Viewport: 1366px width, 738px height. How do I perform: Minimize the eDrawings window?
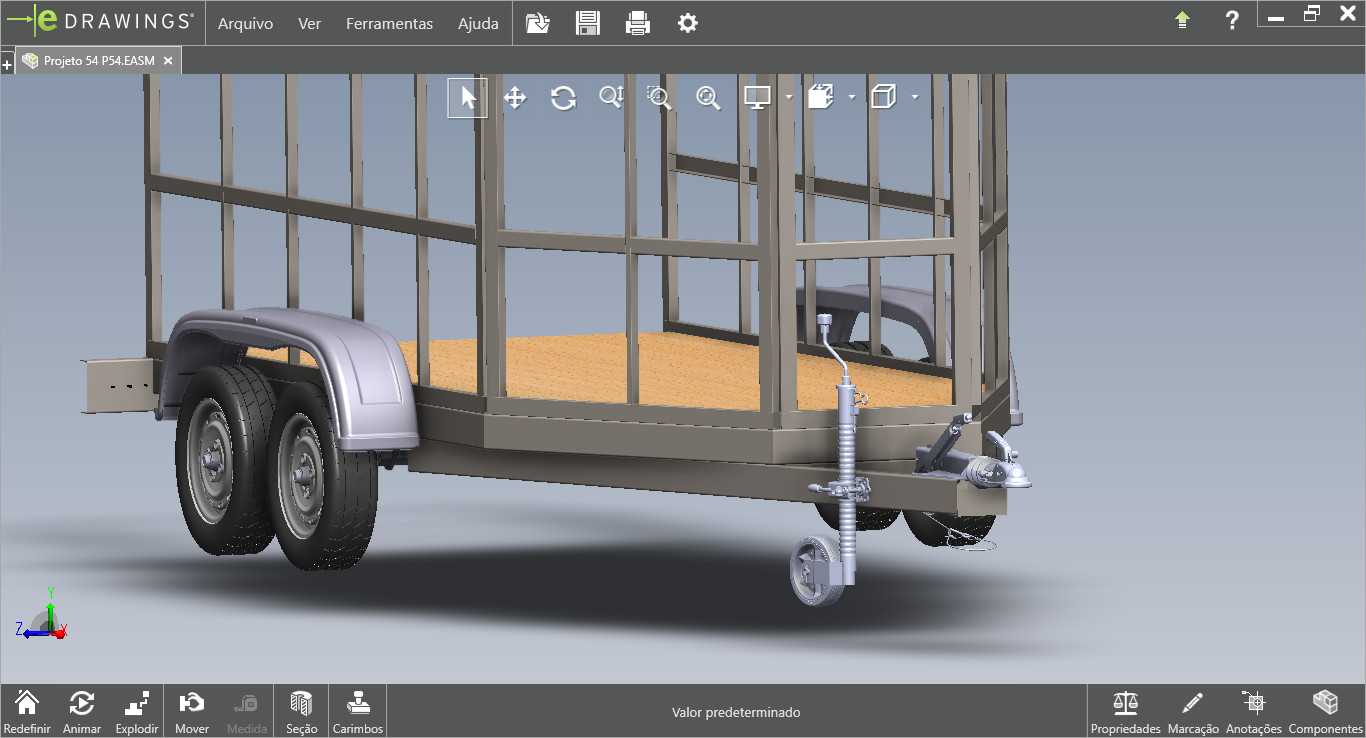coord(1275,16)
